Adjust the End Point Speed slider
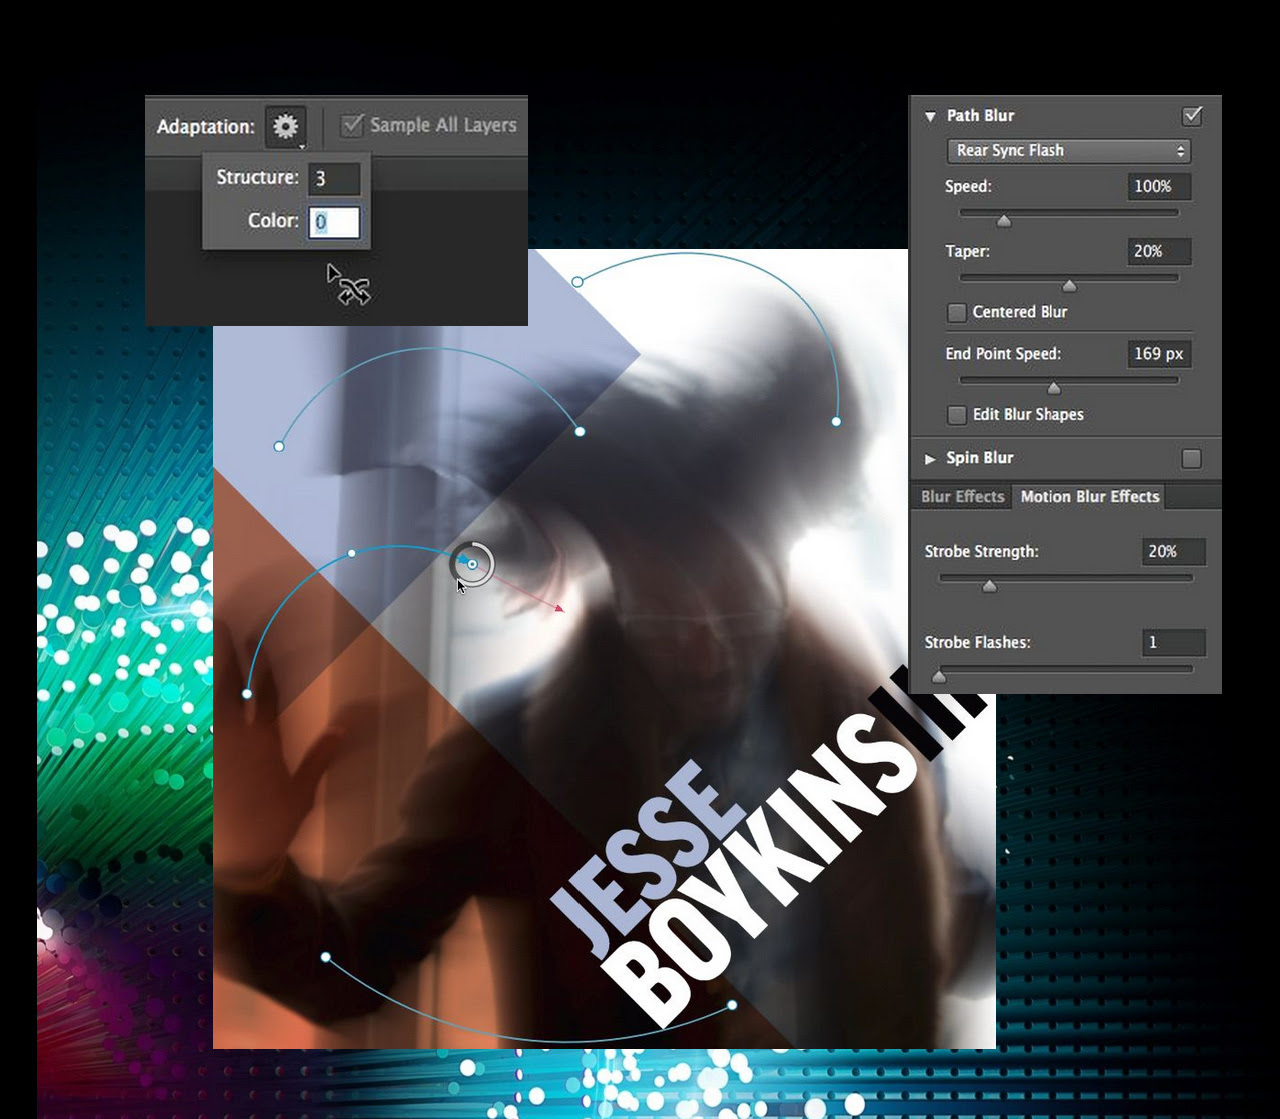The width and height of the screenshot is (1280, 1119). click(1053, 388)
